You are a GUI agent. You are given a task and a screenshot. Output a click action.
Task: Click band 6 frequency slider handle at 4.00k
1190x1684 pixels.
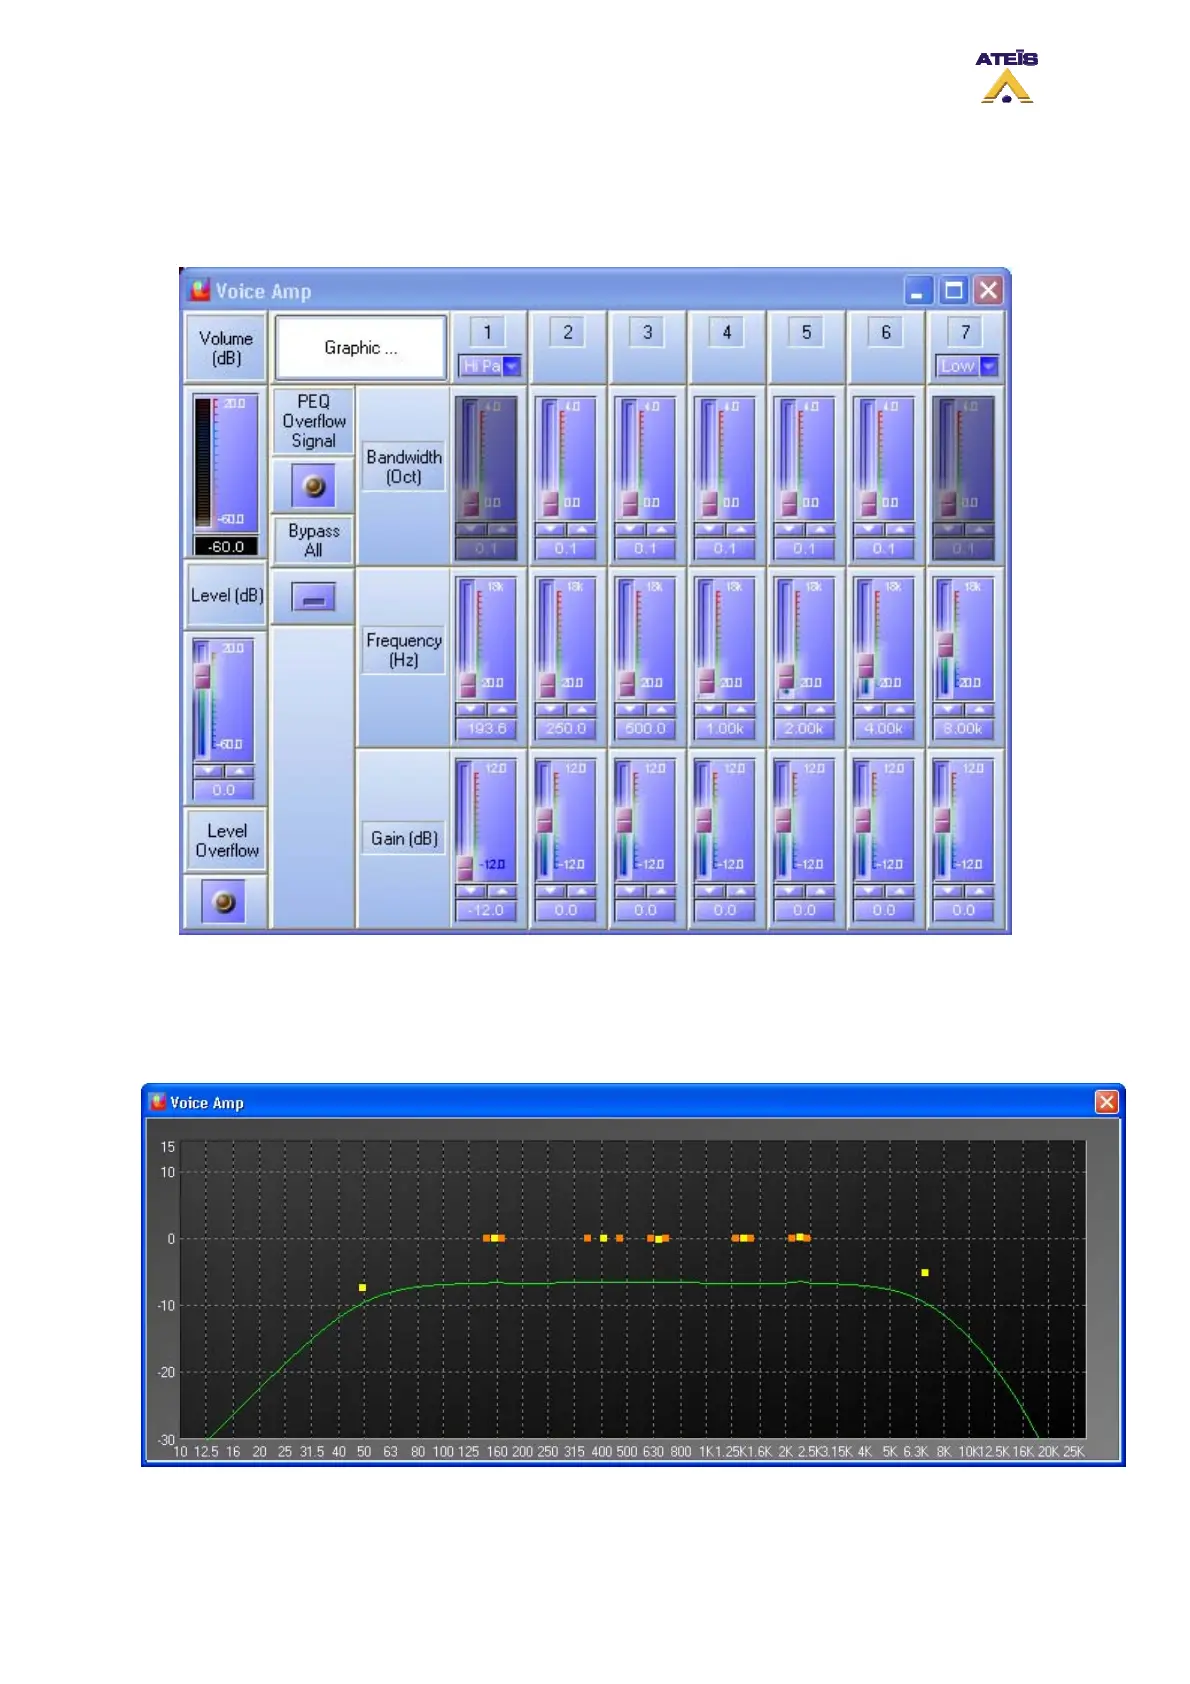(x=866, y=666)
